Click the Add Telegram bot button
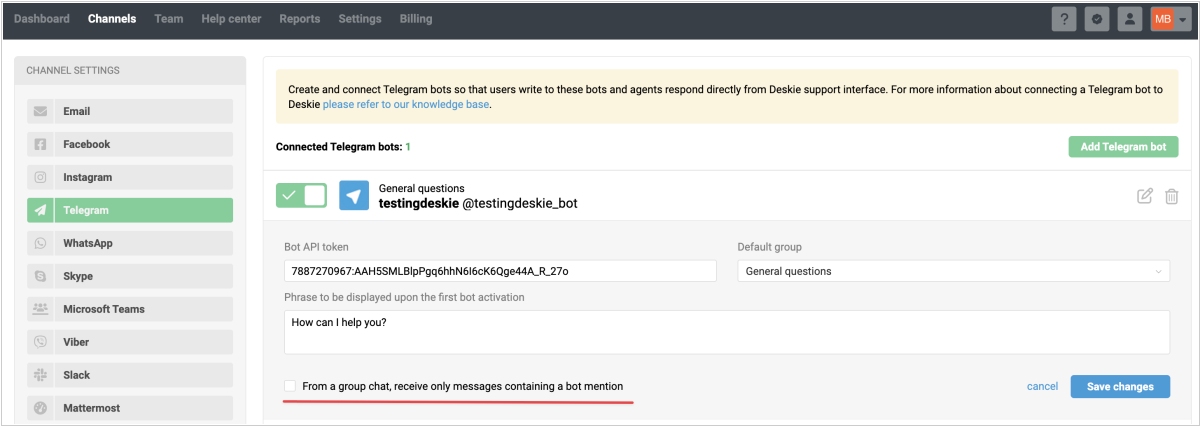 pyautogui.click(x=1123, y=147)
